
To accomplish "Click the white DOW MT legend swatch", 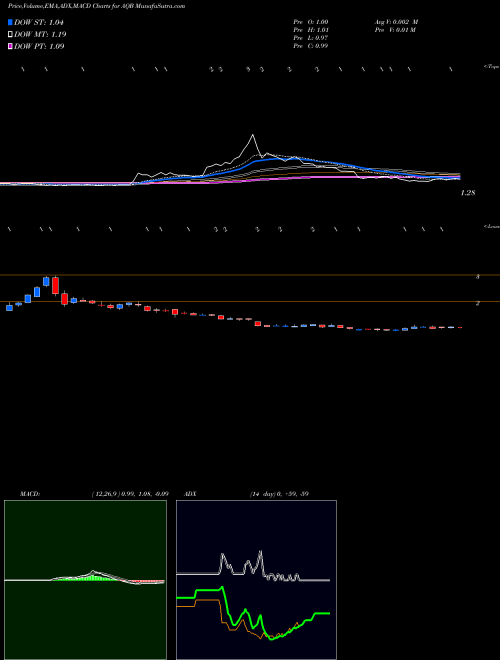I will [x=10, y=35].
